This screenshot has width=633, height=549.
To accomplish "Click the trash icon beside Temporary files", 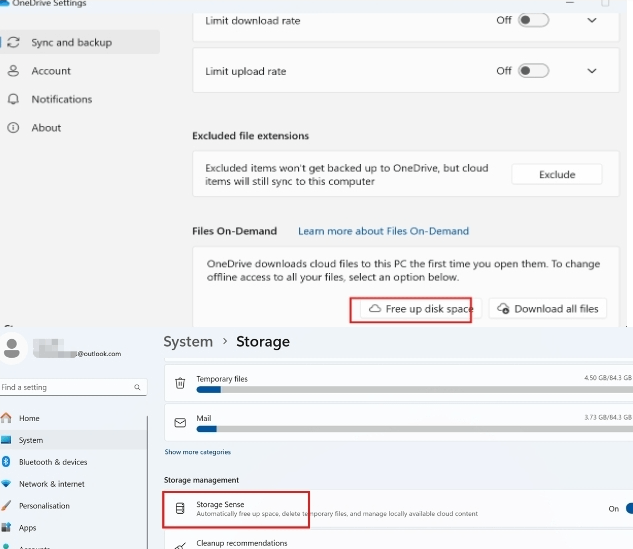I will pyautogui.click(x=180, y=383).
